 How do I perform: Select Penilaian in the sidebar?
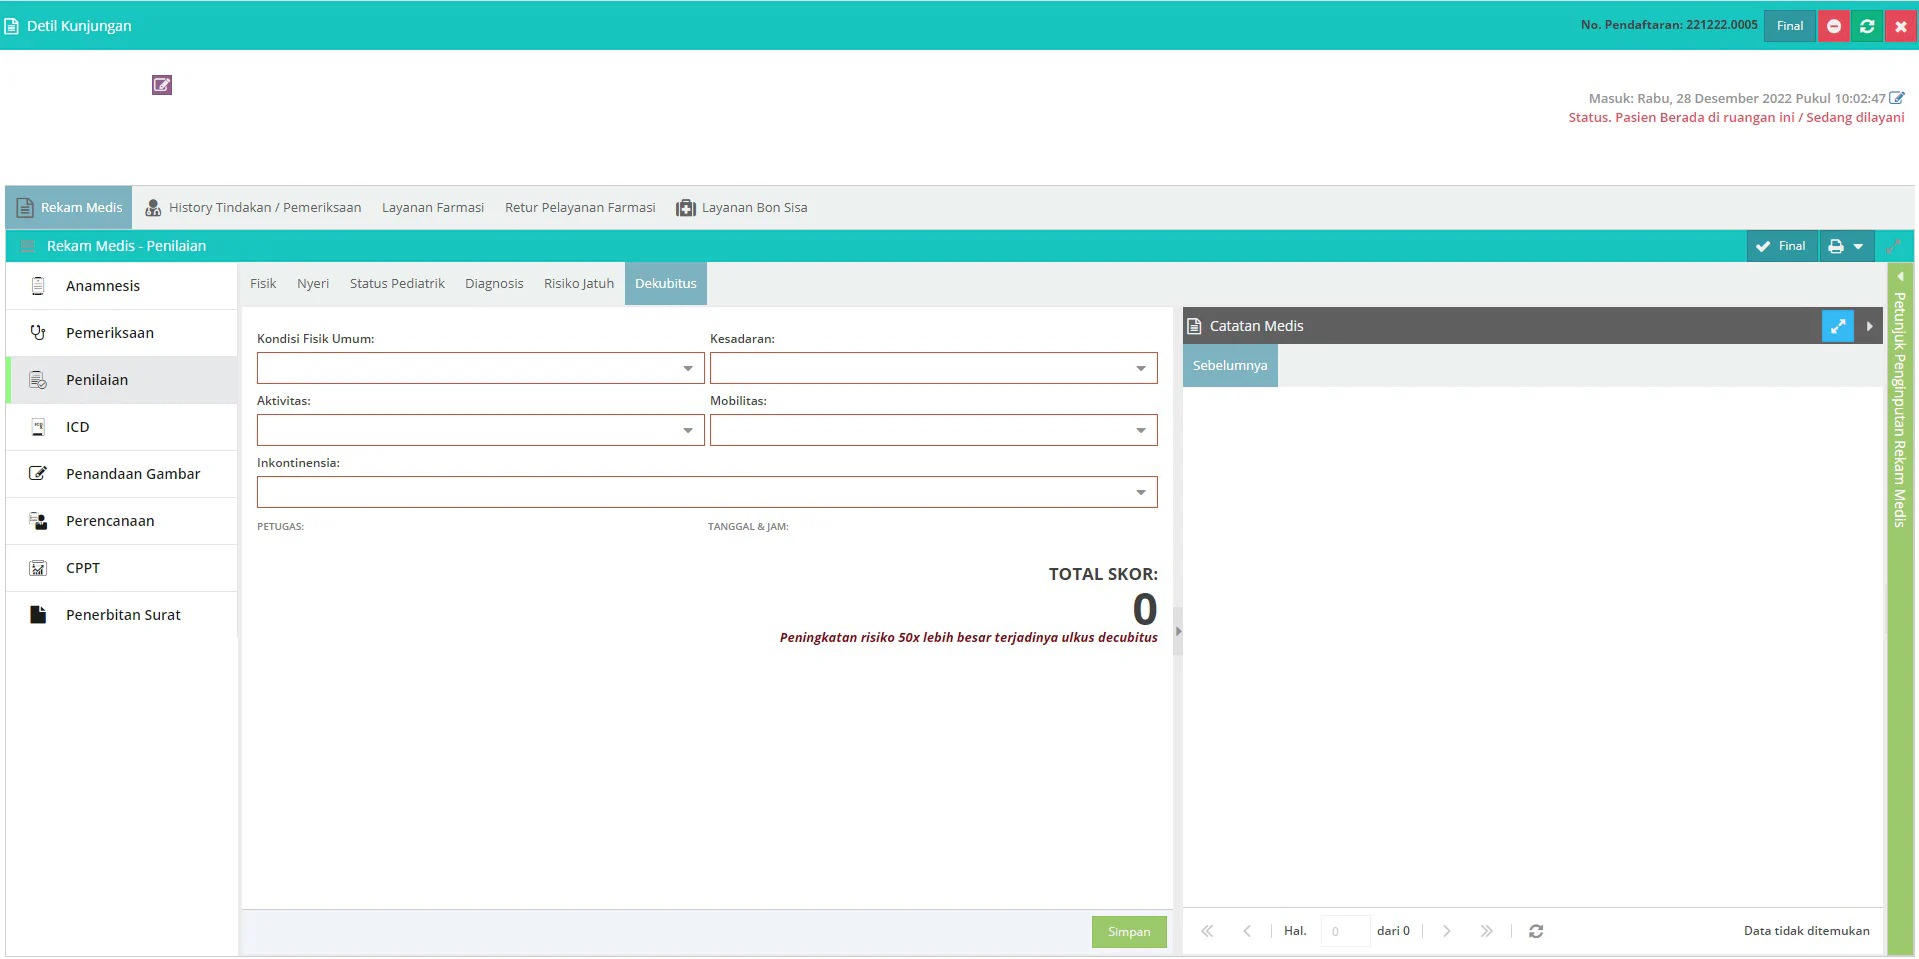122,380
